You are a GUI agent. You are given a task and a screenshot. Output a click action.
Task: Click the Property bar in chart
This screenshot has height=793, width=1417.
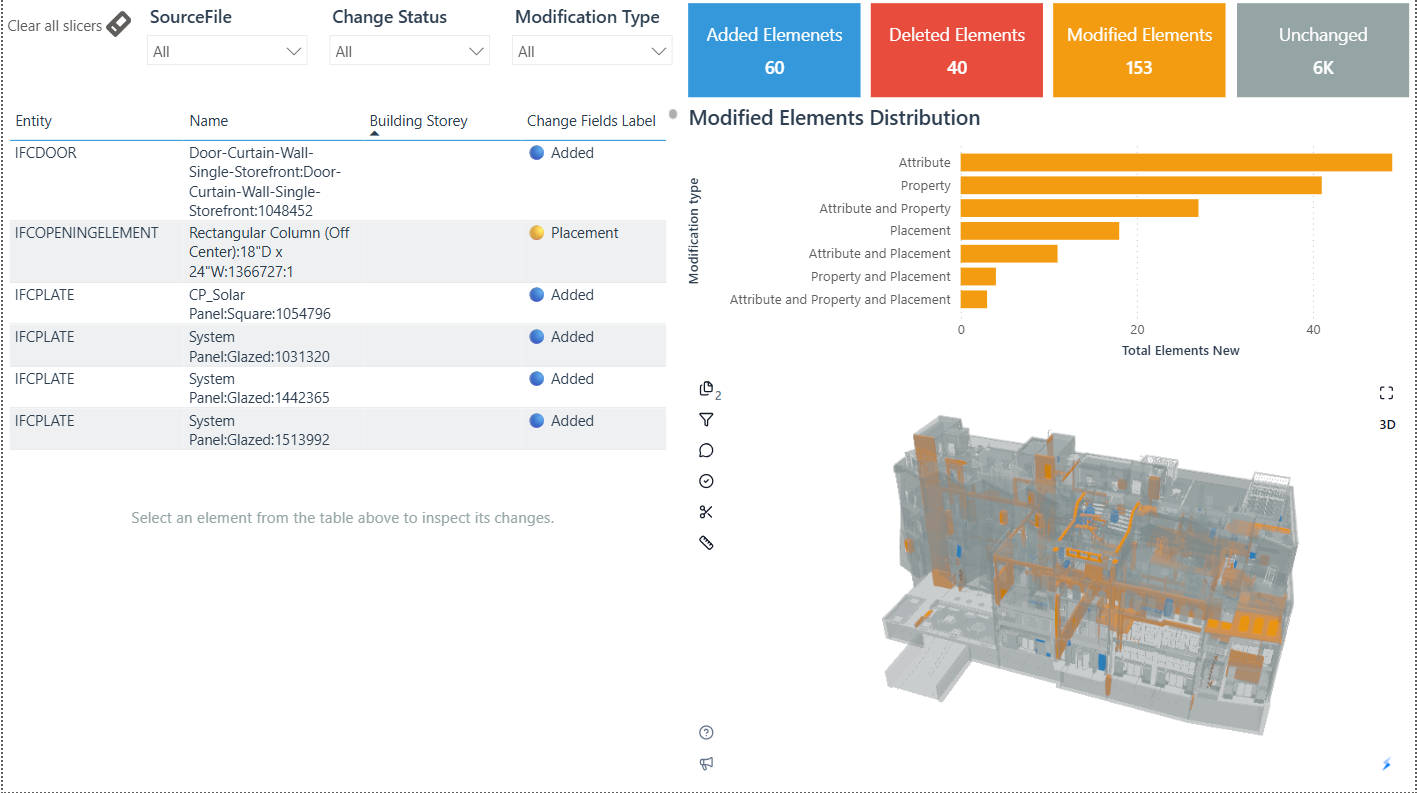coord(1141,185)
